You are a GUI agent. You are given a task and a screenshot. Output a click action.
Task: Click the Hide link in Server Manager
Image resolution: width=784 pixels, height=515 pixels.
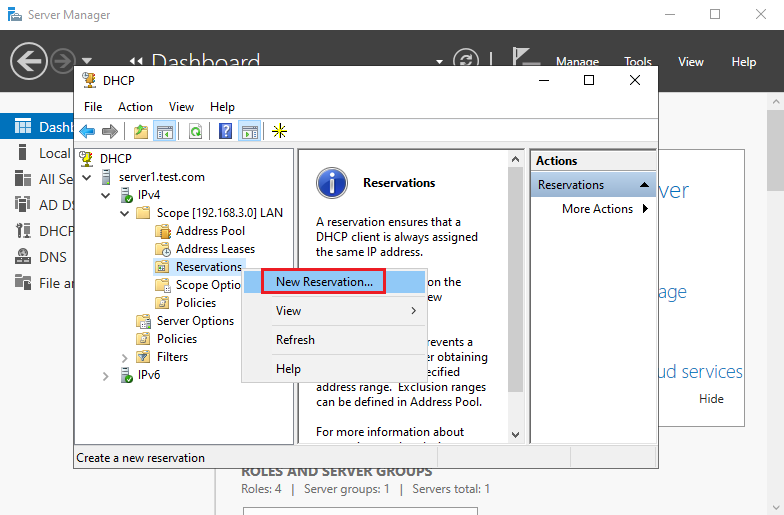(711, 398)
